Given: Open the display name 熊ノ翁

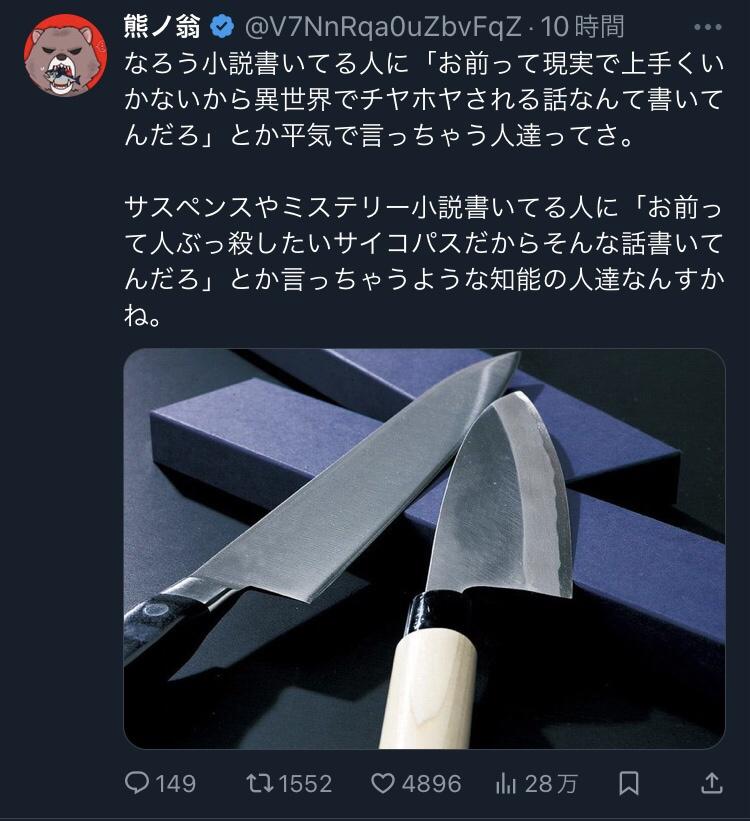Looking at the screenshot, I should click(162, 26).
